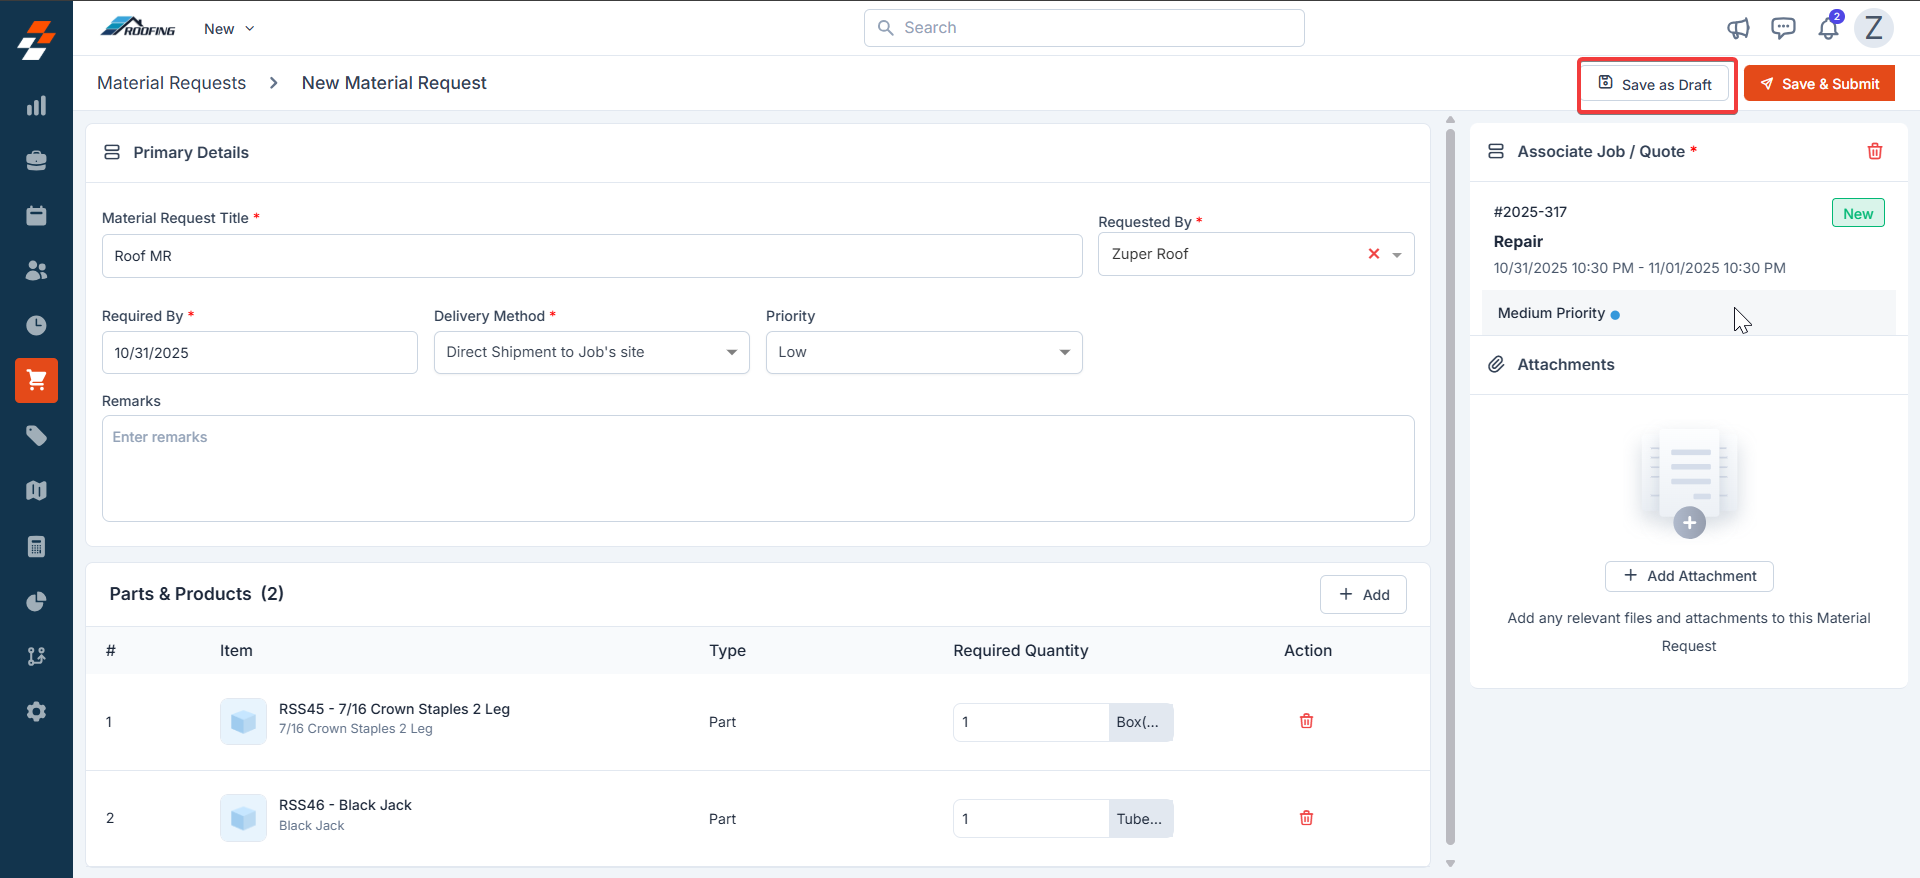1920x878 pixels.
Task: Click the Type column header
Action: coord(727,650)
